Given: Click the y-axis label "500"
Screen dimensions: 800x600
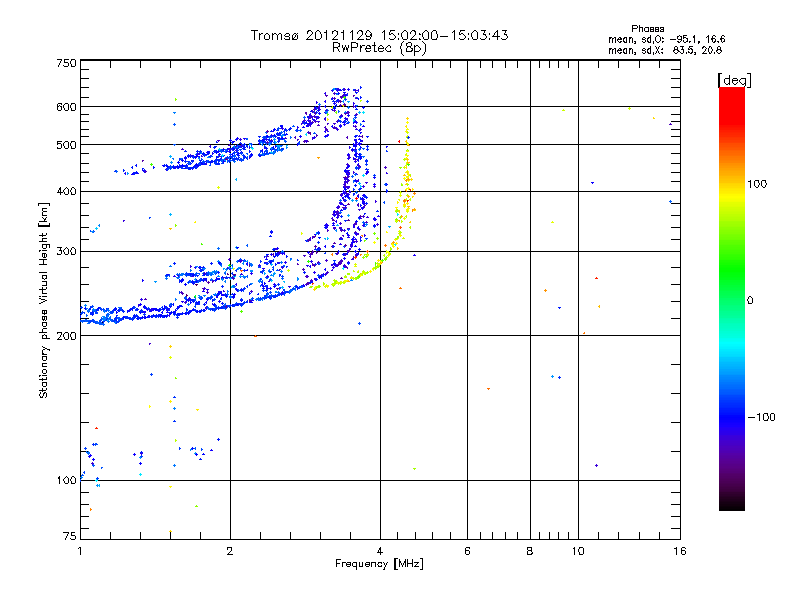Looking at the screenshot, I should tap(66, 145).
